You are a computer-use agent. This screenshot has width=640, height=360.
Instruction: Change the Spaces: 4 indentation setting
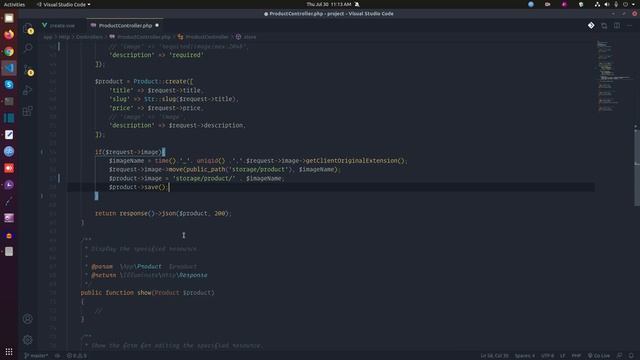click(x=524, y=356)
